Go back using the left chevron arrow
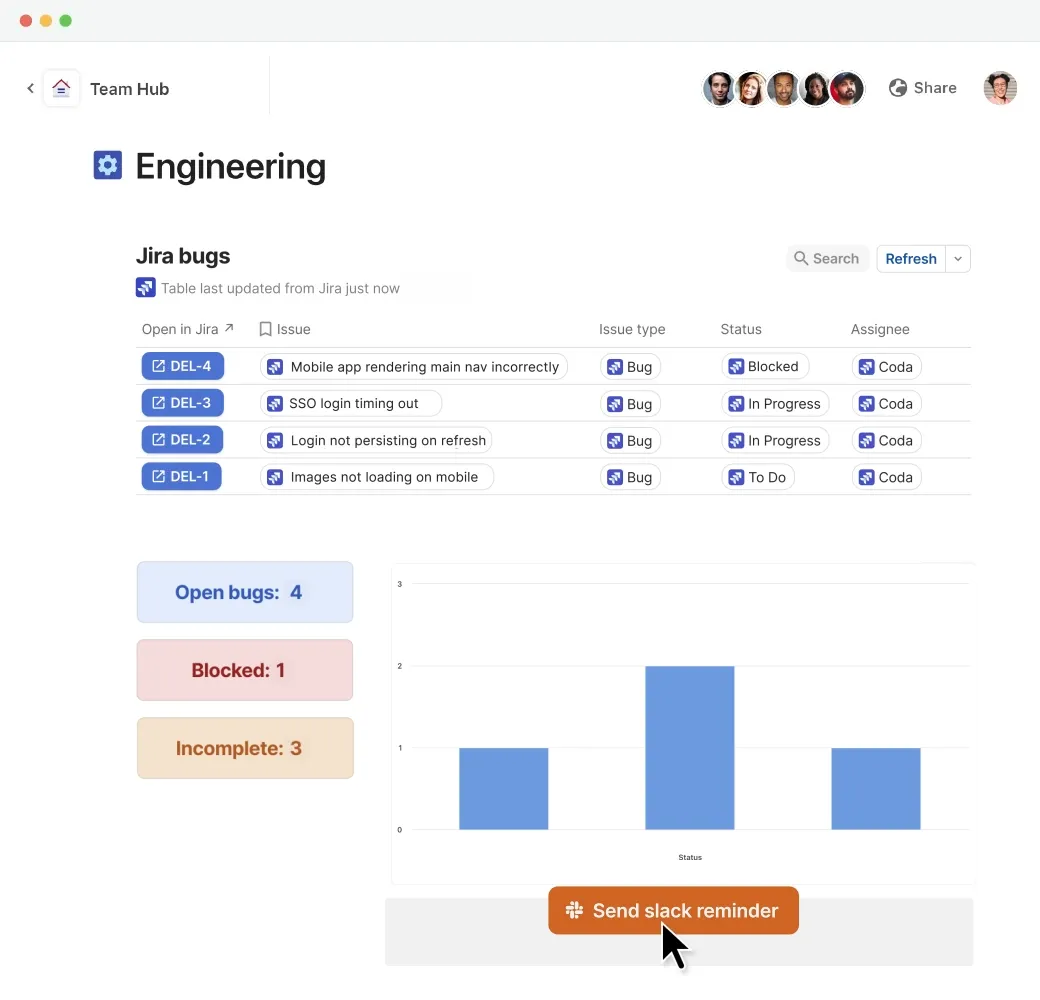 (x=31, y=88)
